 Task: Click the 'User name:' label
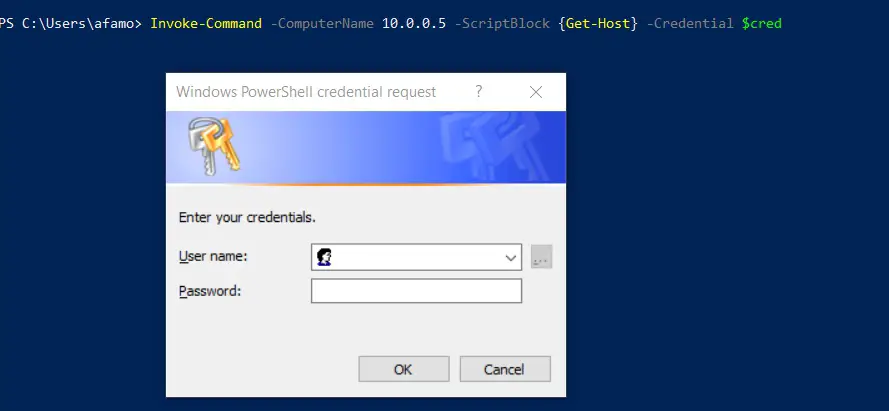[x=213, y=256]
